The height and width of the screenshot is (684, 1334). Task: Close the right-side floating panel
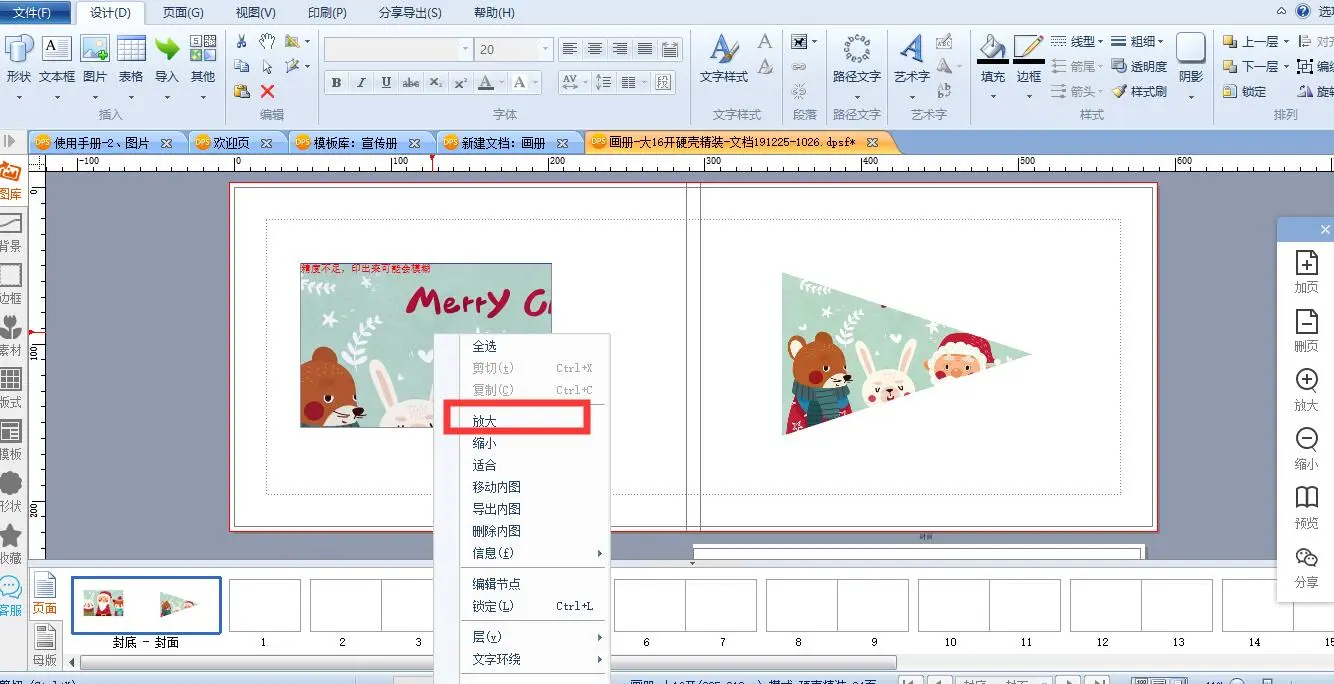(x=1325, y=230)
